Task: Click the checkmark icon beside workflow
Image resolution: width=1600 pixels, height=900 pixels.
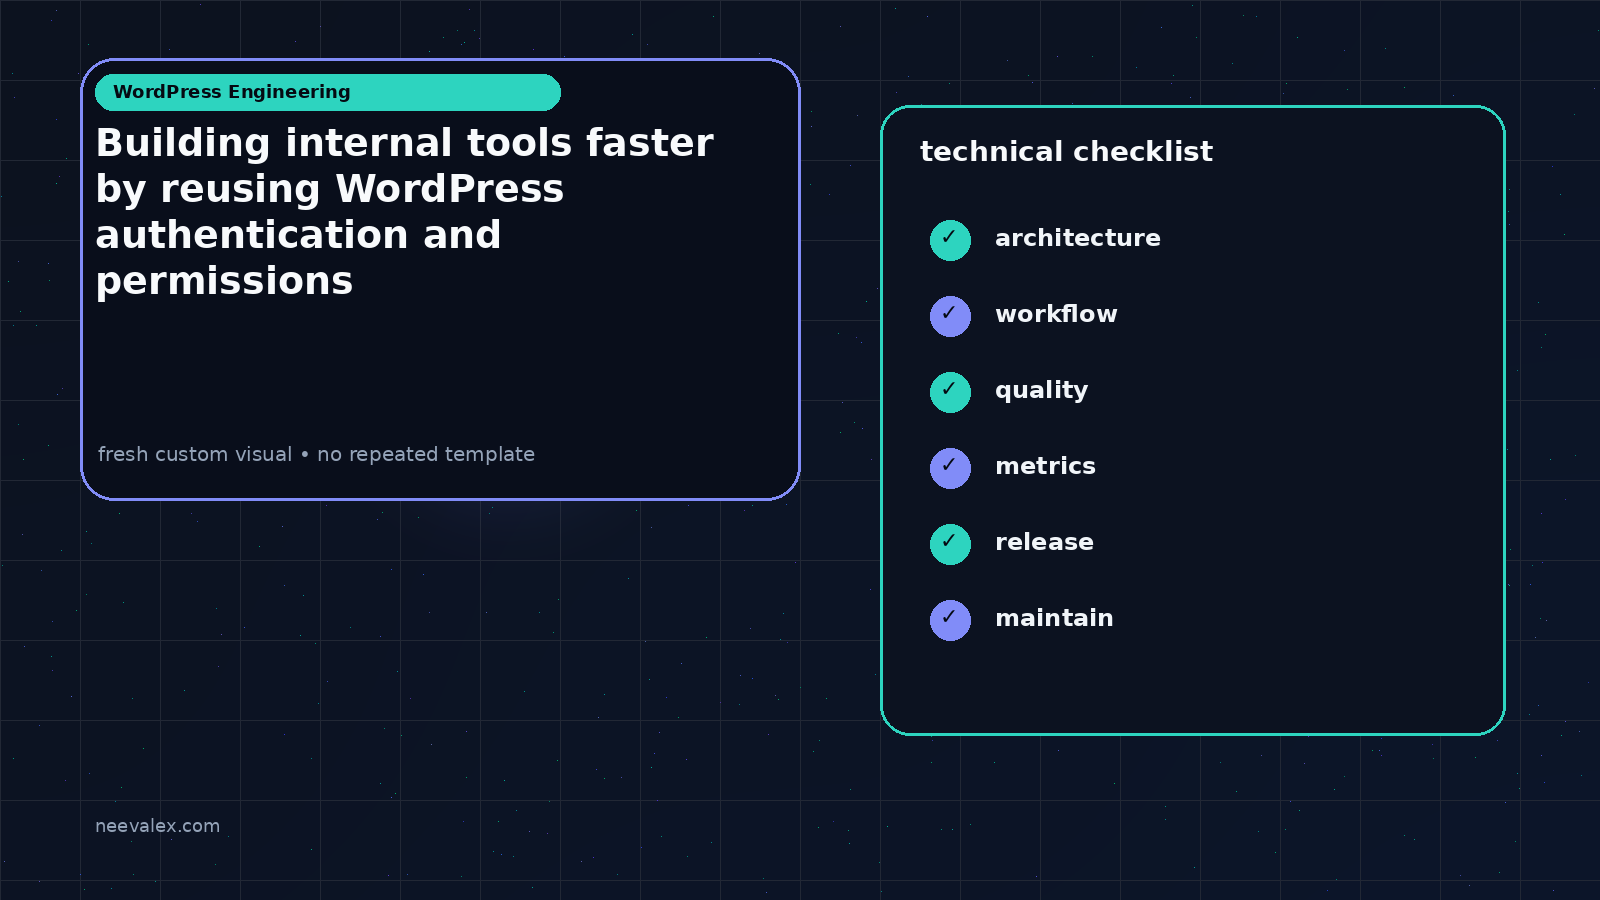Action: tap(950, 316)
